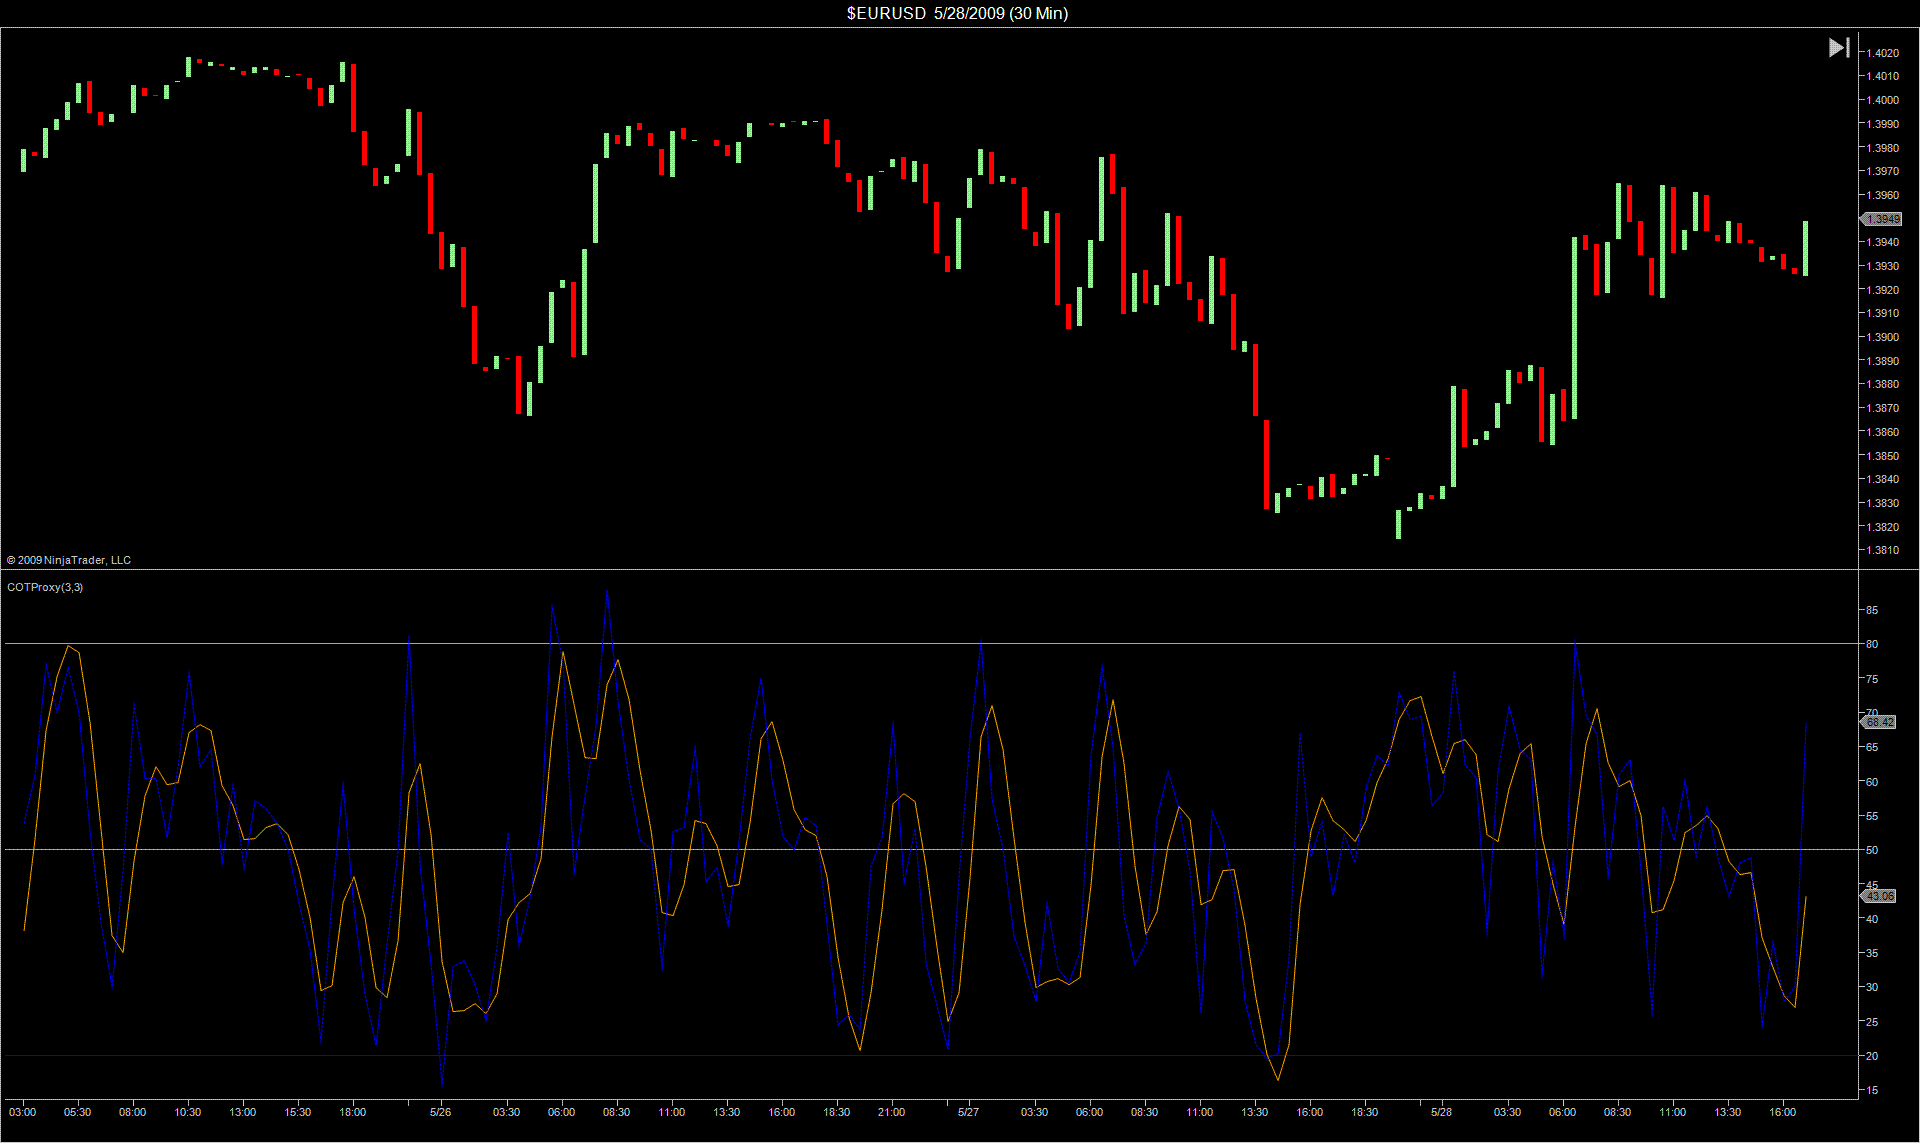Click the 1.3810 price axis label
The width and height of the screenshot is (1920, 1143).
click(1883, 550)
